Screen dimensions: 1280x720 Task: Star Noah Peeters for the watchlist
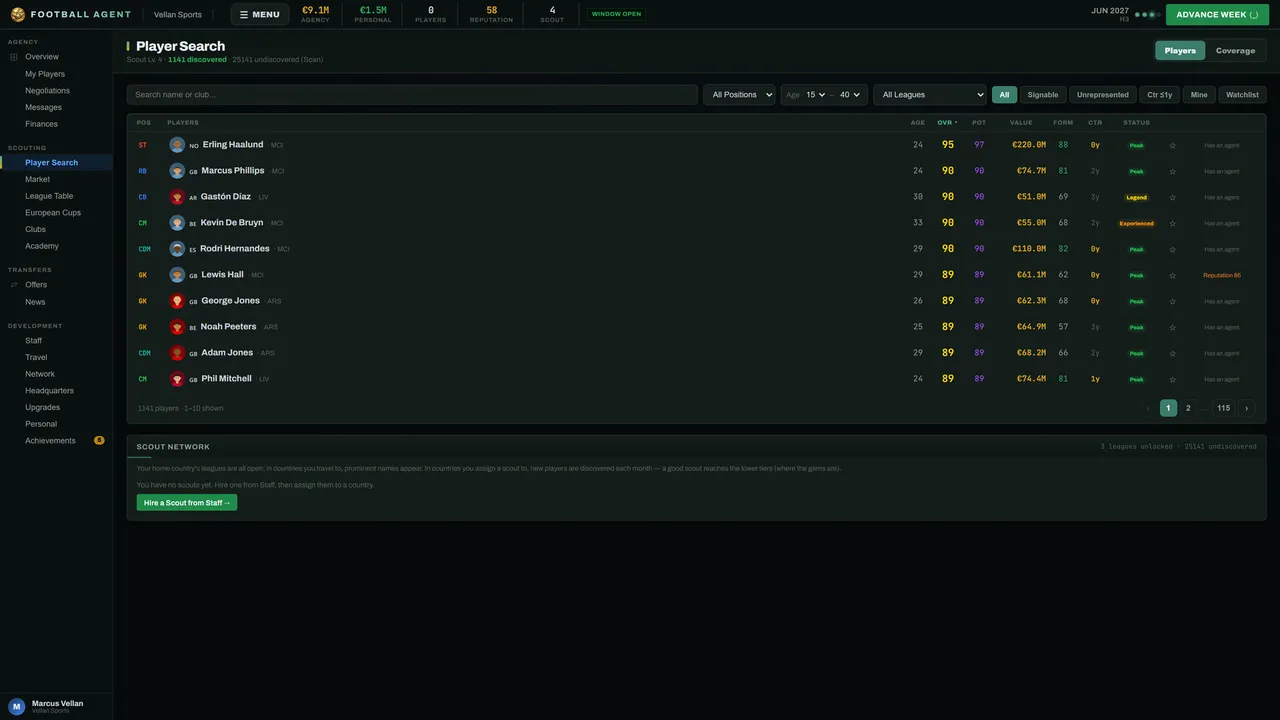click(x=1173, y=327)
